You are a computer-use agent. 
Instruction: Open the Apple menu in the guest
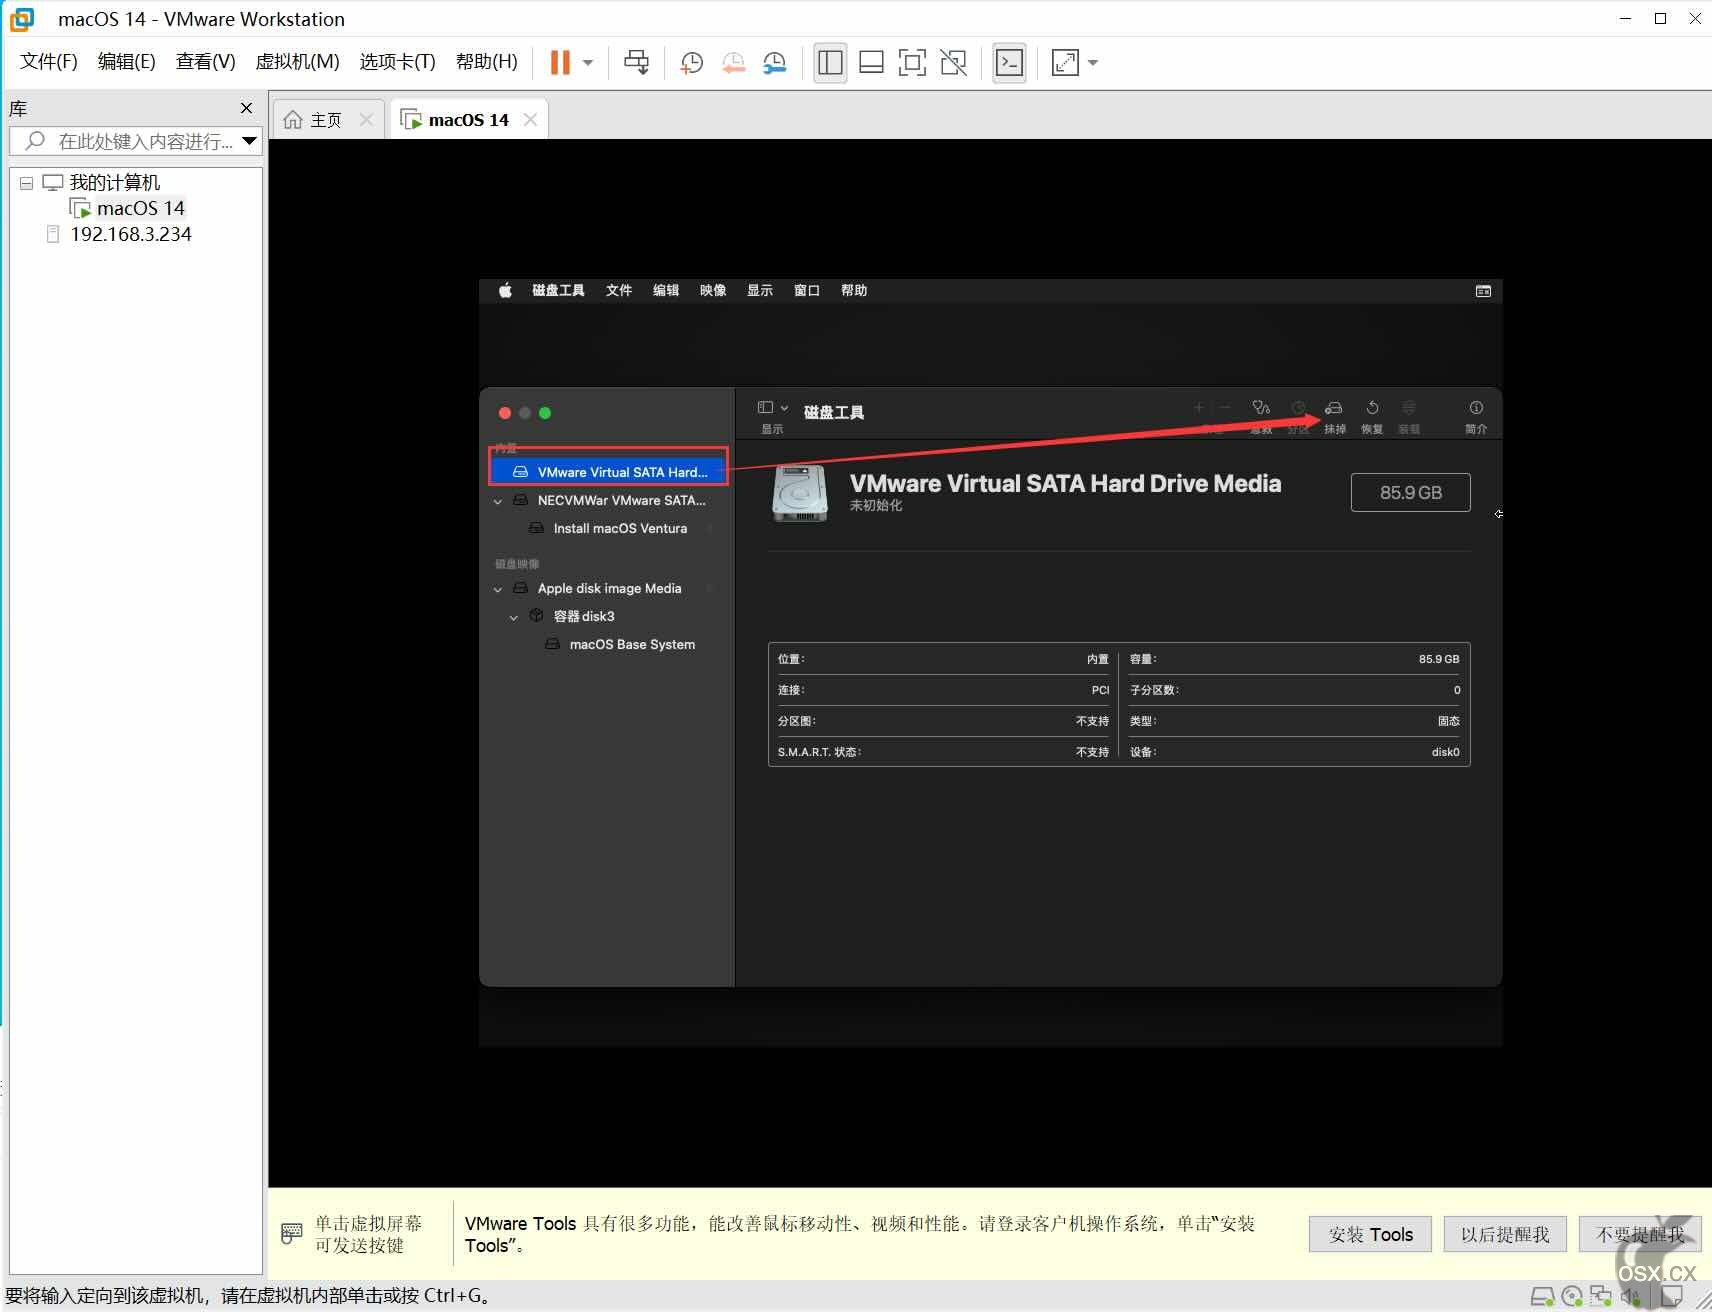coord(505,291)
